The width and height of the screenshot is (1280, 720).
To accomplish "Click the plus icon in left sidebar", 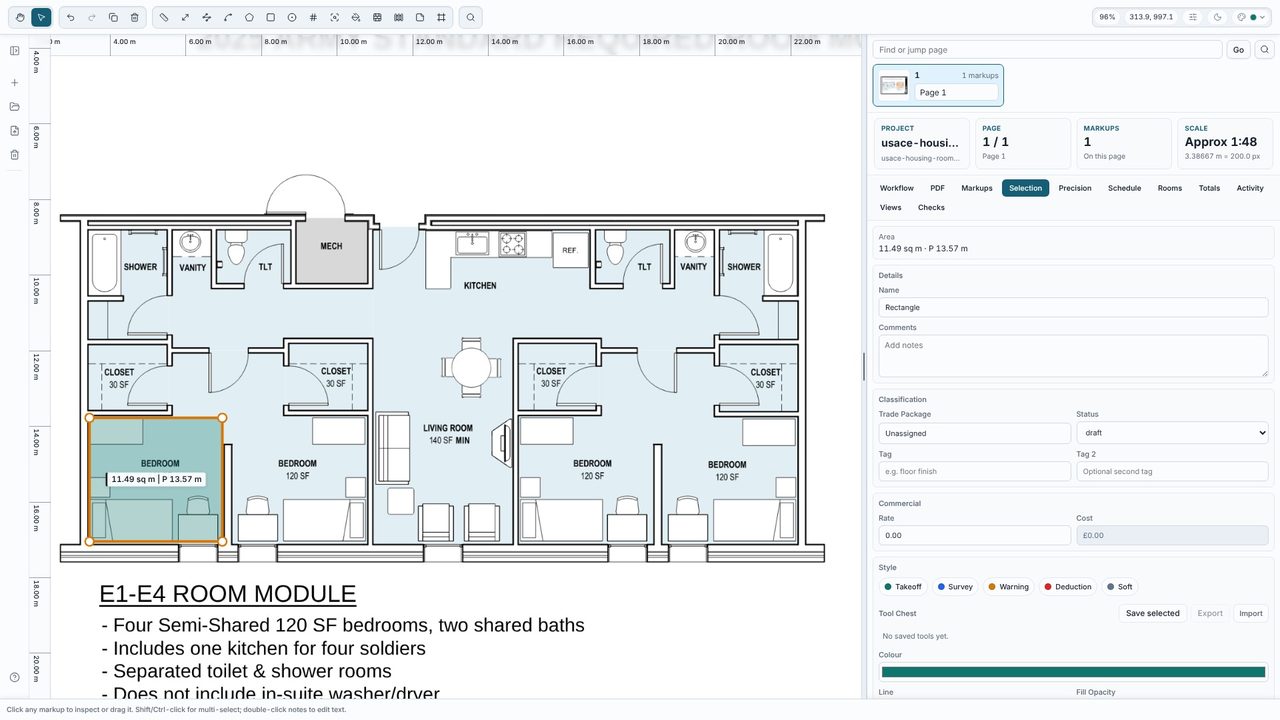I will click(14, 83).
